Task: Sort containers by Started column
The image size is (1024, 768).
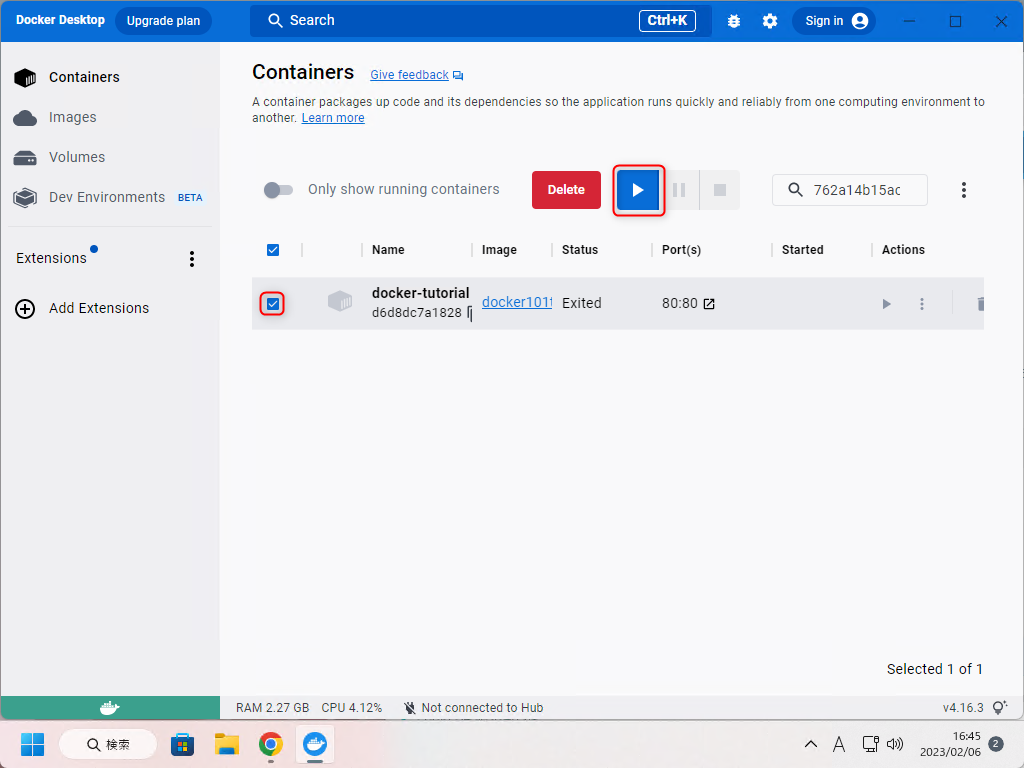Action: pyautogui.click(x=803, y=250)
